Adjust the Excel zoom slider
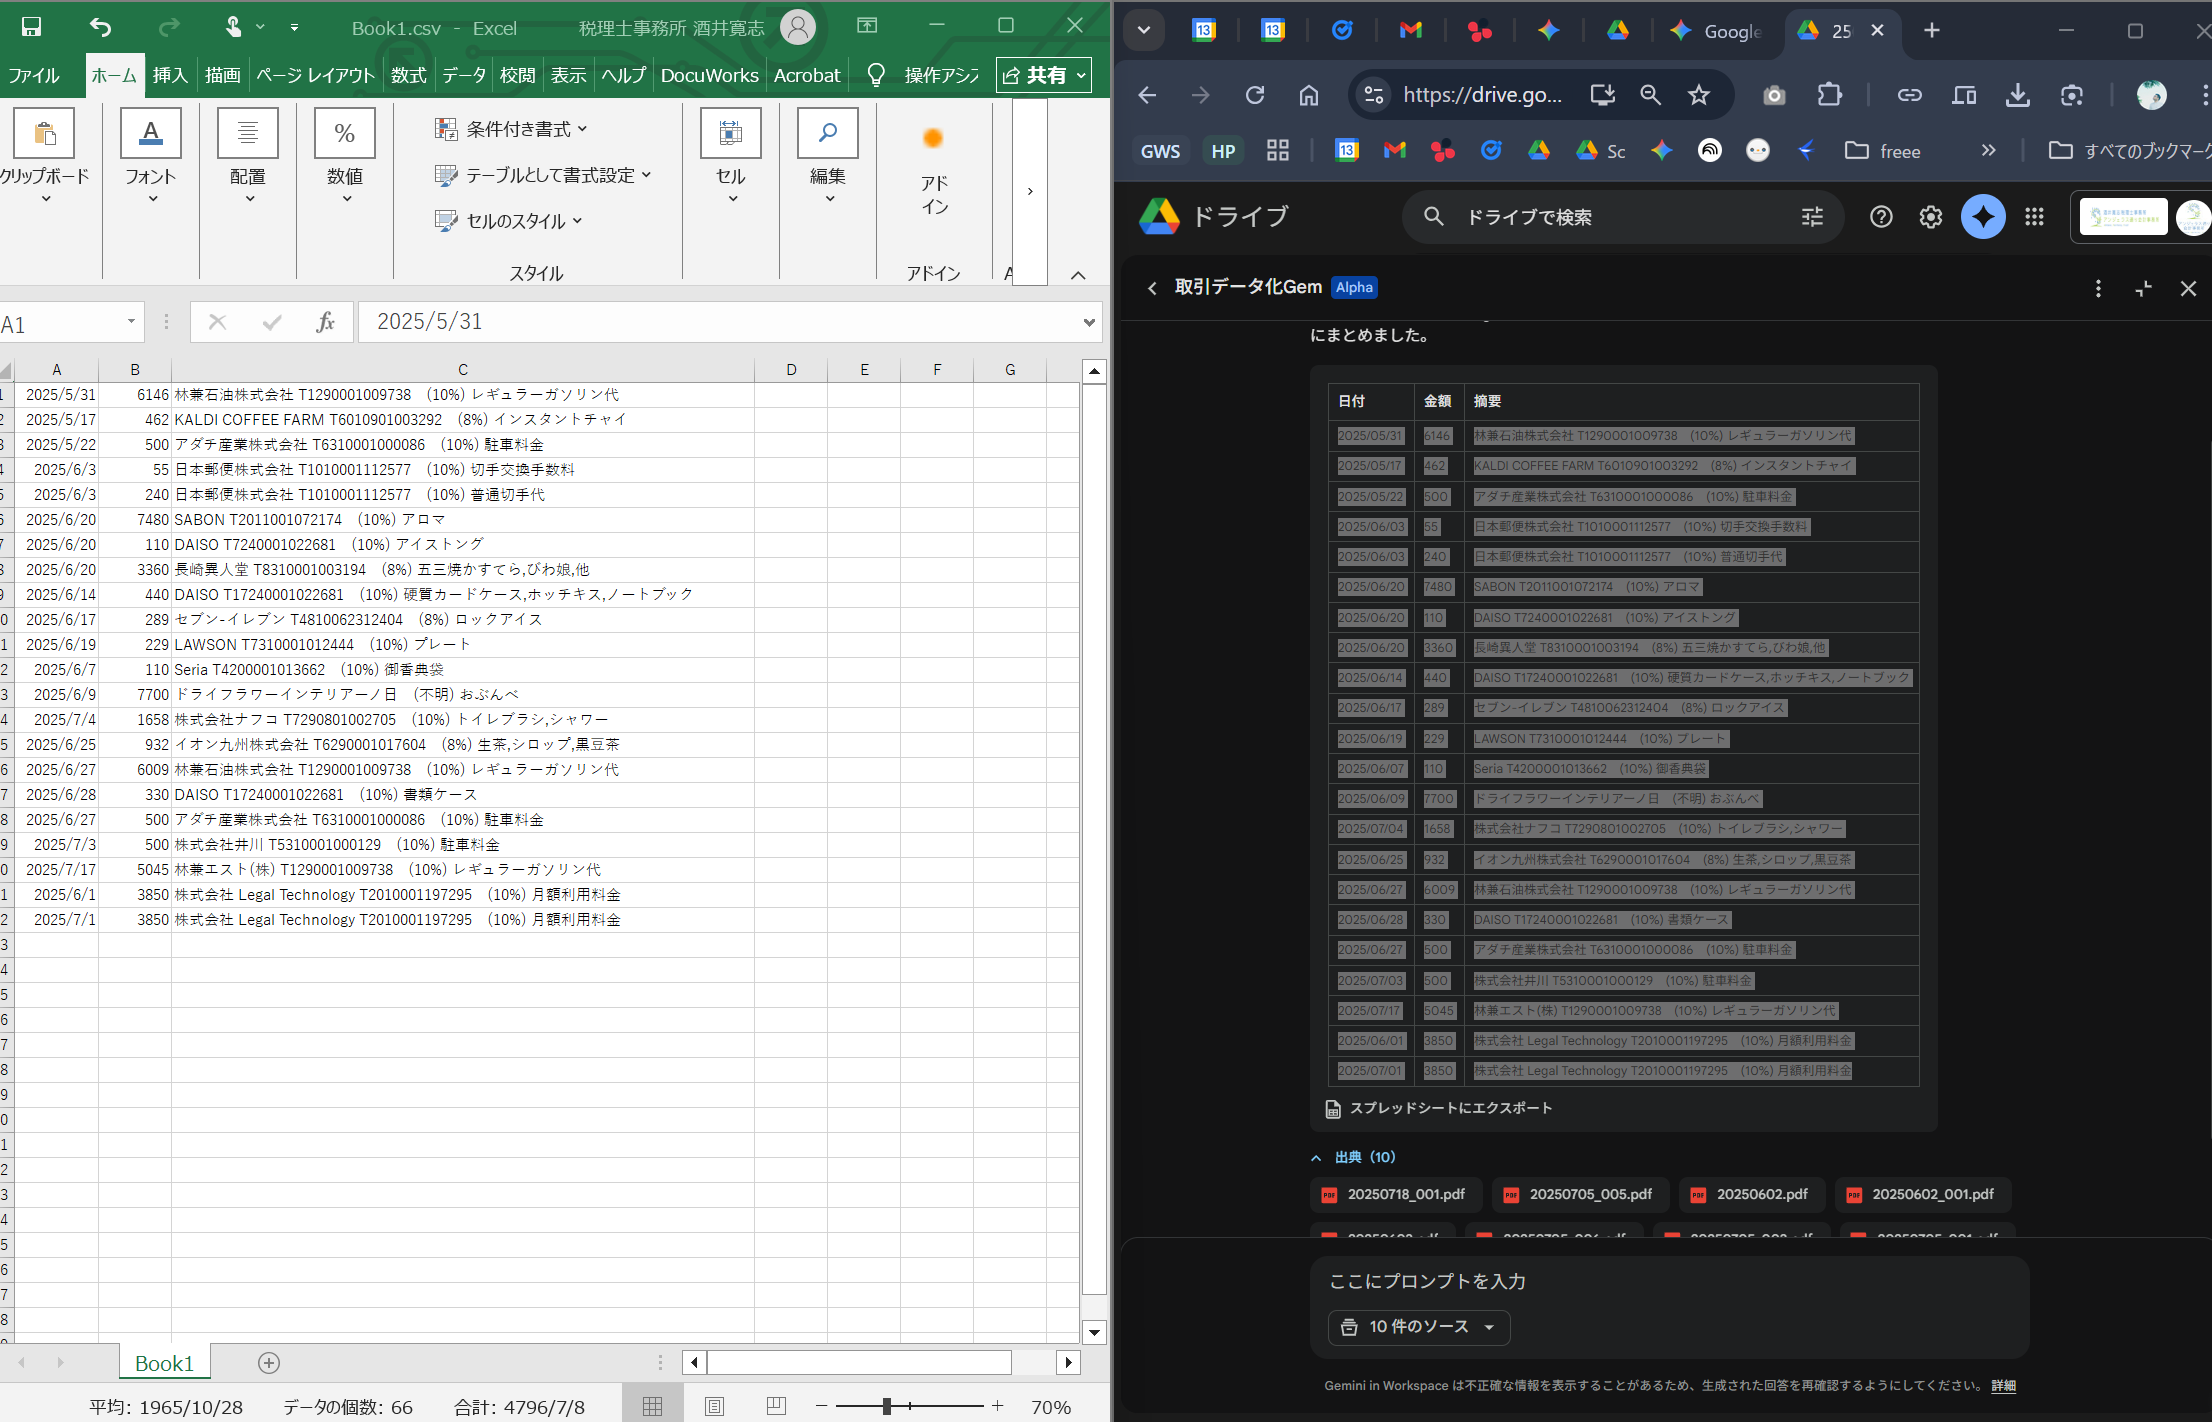The height and width of the screenshot is (1422, 2212). point(887,1406)
